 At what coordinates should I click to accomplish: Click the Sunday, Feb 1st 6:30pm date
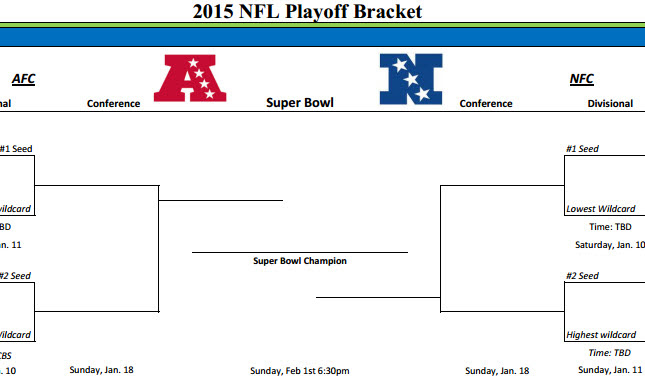[x=300, y=371]
